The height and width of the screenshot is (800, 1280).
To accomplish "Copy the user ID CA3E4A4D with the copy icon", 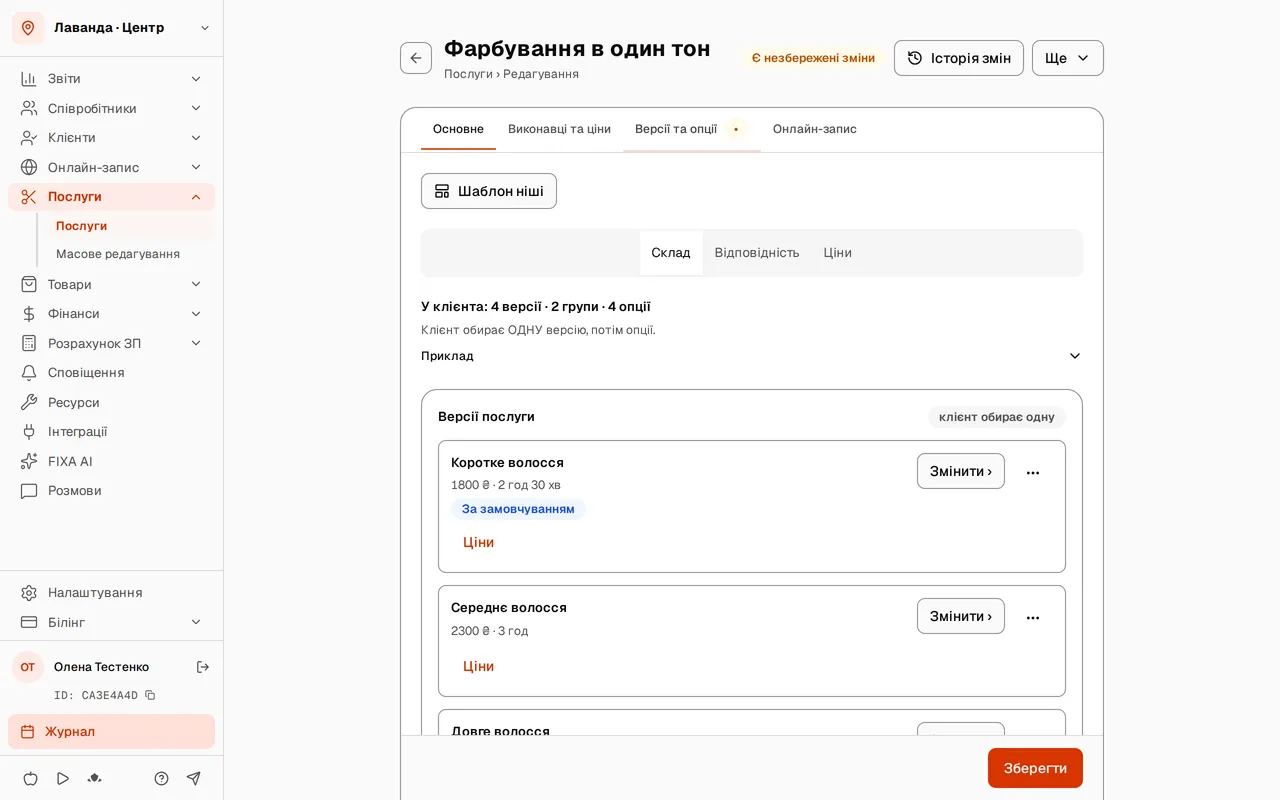I will [x=150, y=695].
